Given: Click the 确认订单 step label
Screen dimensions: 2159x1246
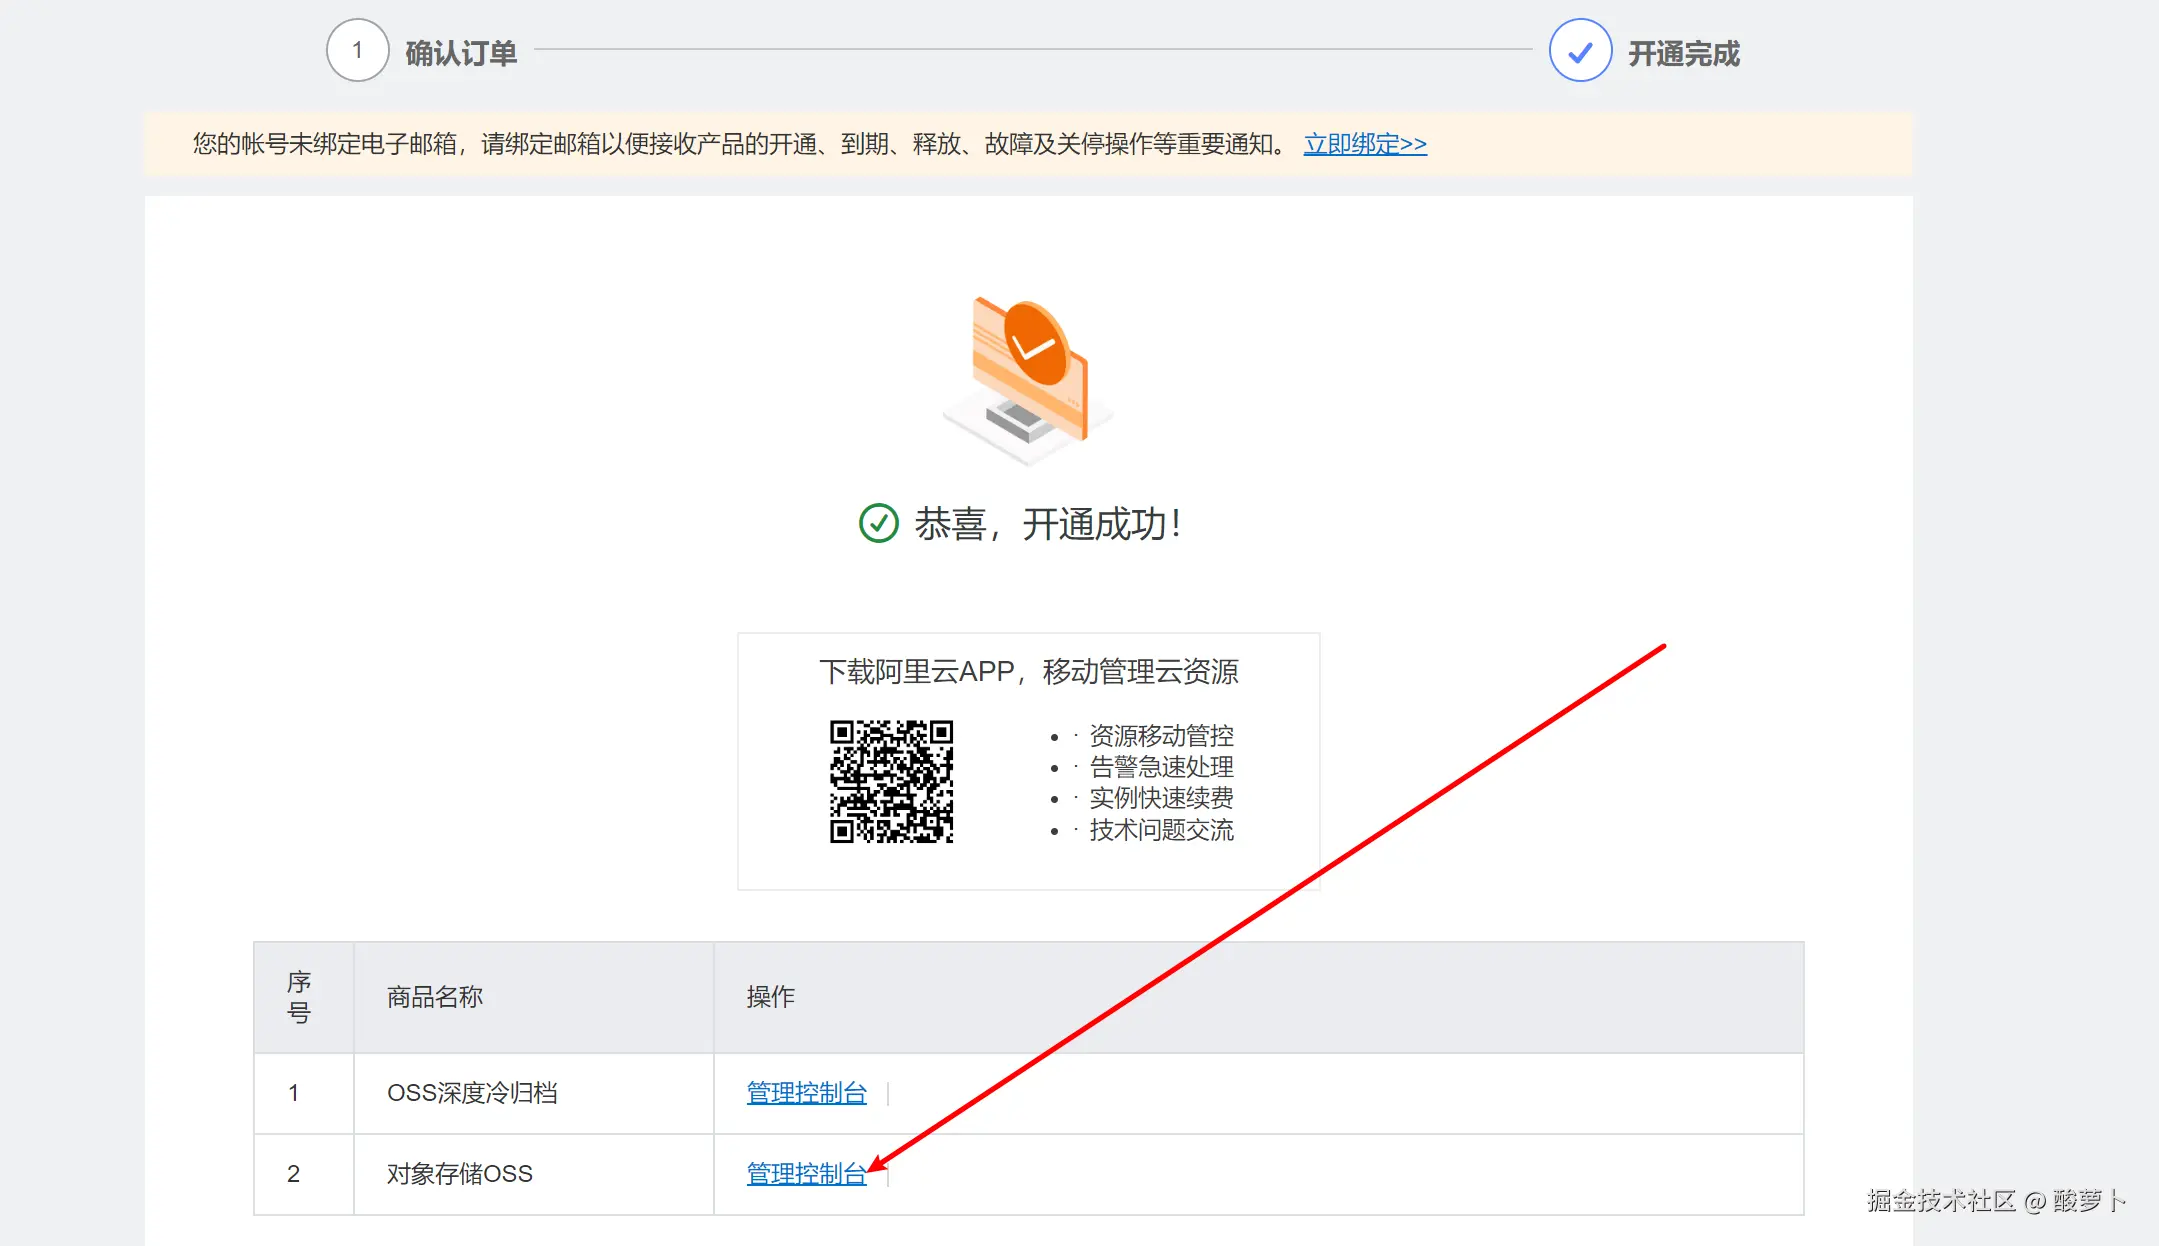Looking at the screenshot, I should point(461,53).
